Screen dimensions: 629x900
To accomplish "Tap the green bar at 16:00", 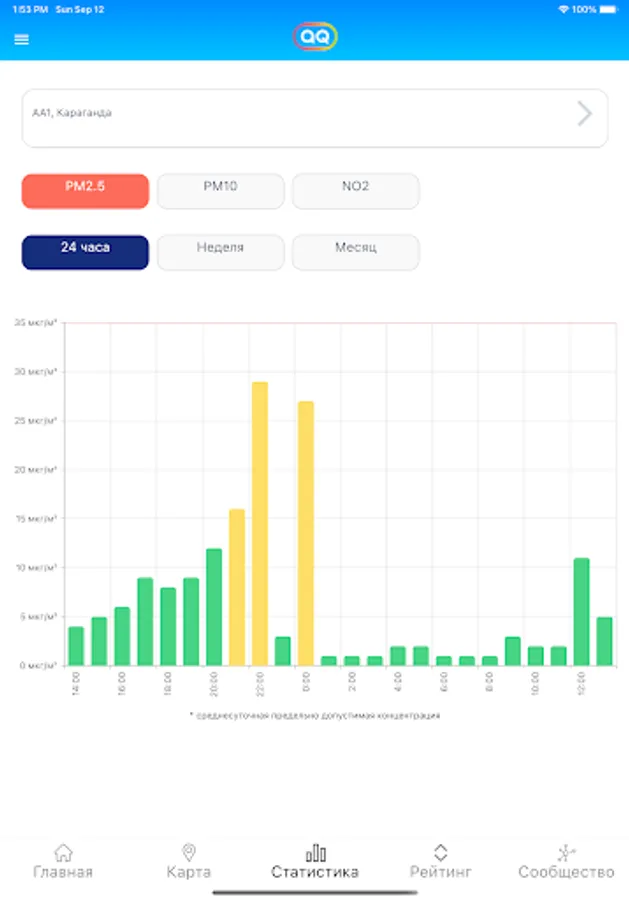I will pos(122,637).
